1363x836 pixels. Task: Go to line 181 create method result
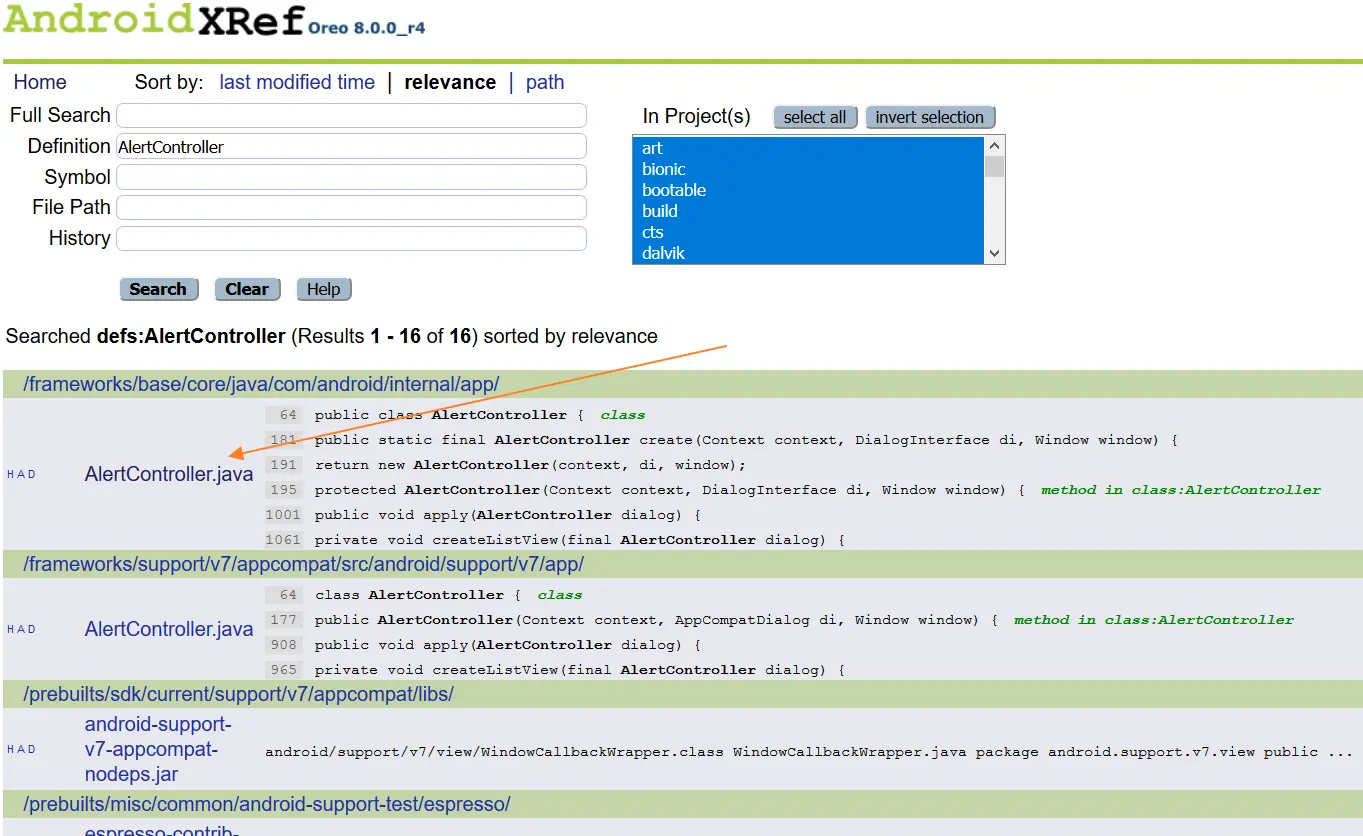point(723,439)
